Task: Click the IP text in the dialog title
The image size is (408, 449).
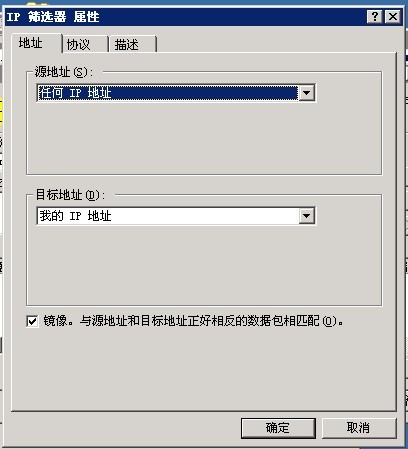Action: (13, 17)
